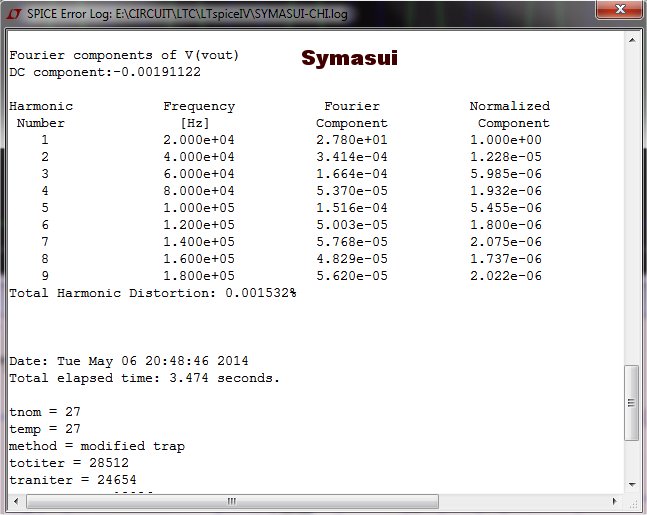Click Fourier component value 1.664e-04
The width and height of the screenshot is (647, 515).
[352, 174]
